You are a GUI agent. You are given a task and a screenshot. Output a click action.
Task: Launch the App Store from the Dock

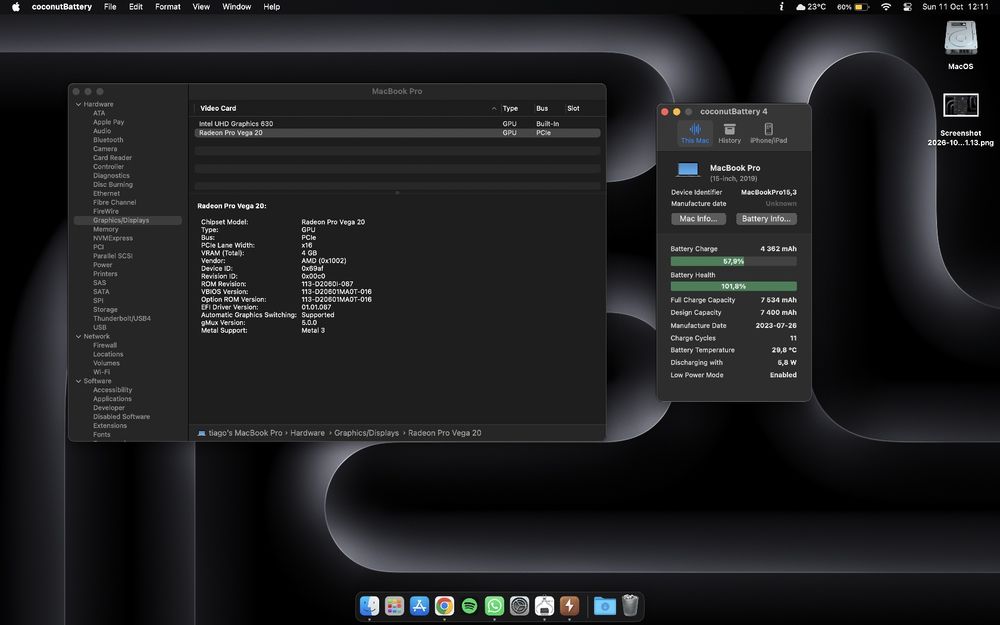(x=419, y=605)
